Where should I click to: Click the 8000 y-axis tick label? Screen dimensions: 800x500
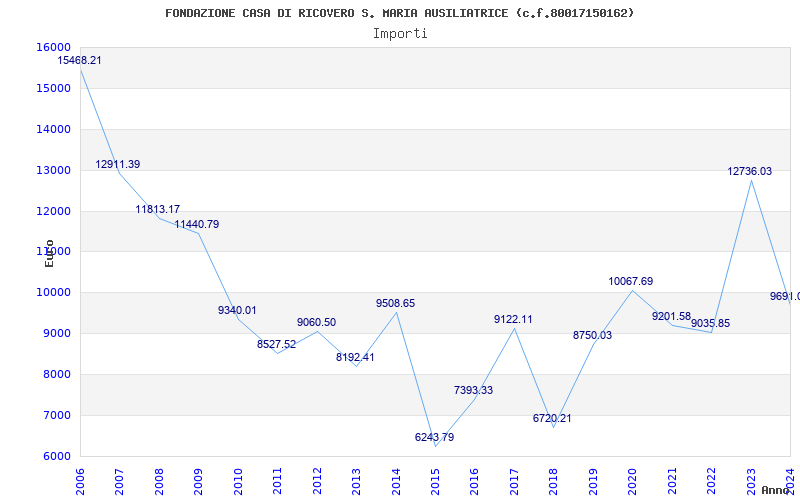click(x=57, y=374)
